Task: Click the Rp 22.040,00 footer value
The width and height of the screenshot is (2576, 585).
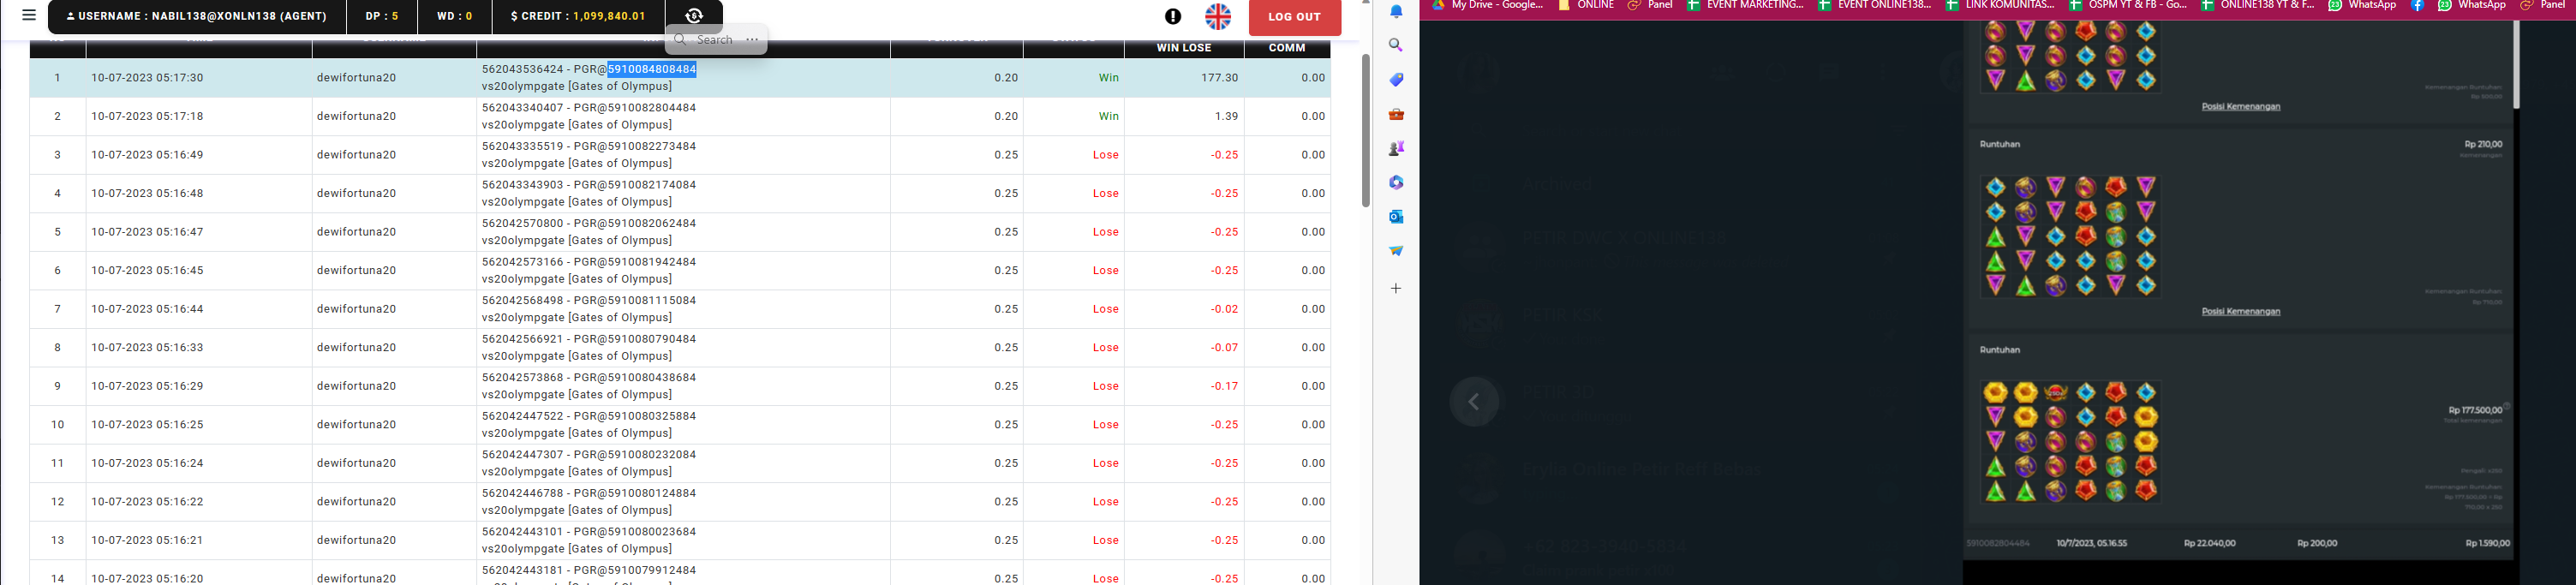Action: pos(2212,543)
